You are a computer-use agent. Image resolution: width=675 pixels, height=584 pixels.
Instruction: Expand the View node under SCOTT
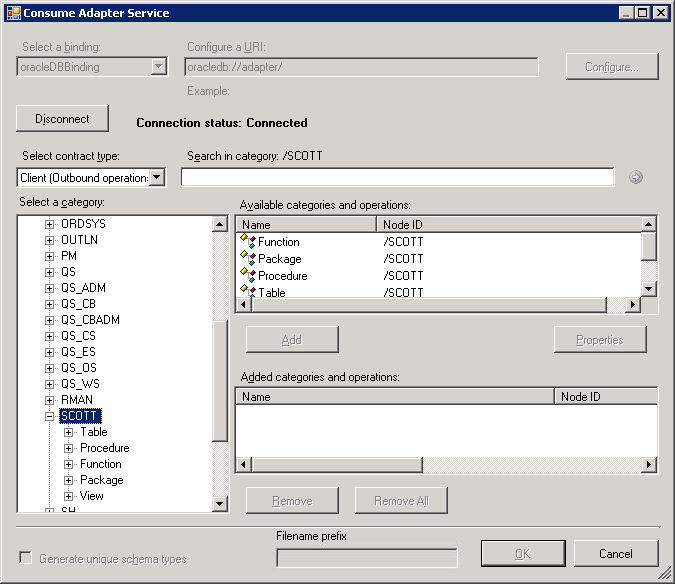68,496
